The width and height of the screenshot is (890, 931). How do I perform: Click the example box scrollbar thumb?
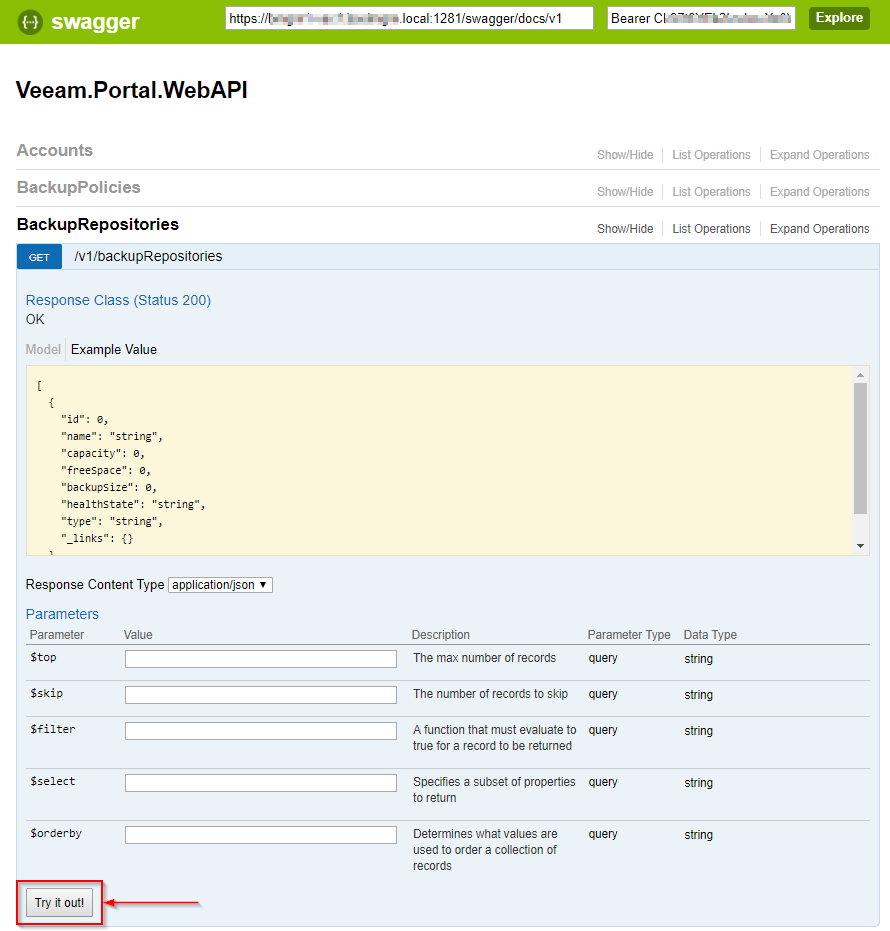pyautogui.click(x=860, y=448)
